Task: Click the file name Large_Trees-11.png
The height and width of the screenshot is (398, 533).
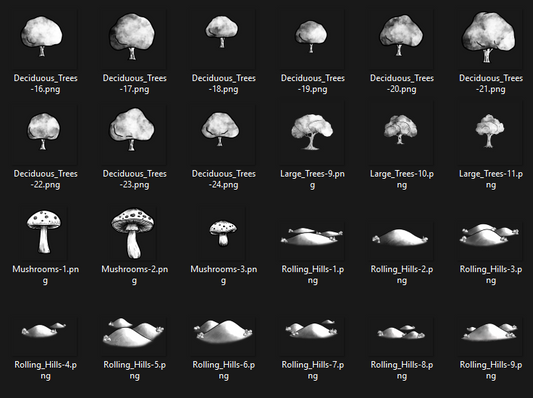Action: 491,179
